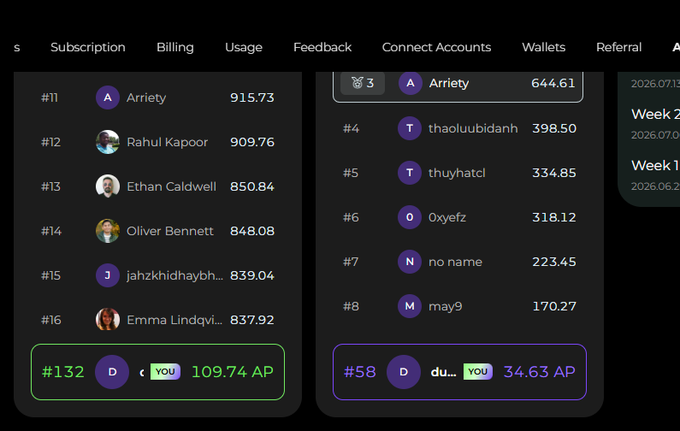Click the name thaoluubidanh
This screenshot has width=680, height=431.
tap(473, 128)
